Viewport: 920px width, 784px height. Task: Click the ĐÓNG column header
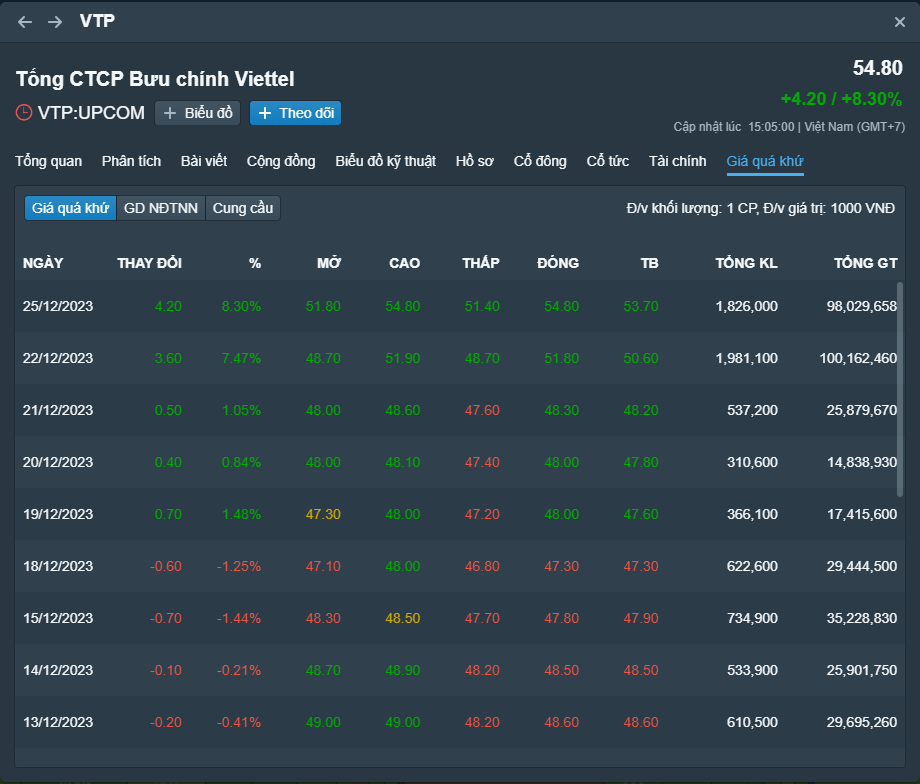click(x=558, y=263)
